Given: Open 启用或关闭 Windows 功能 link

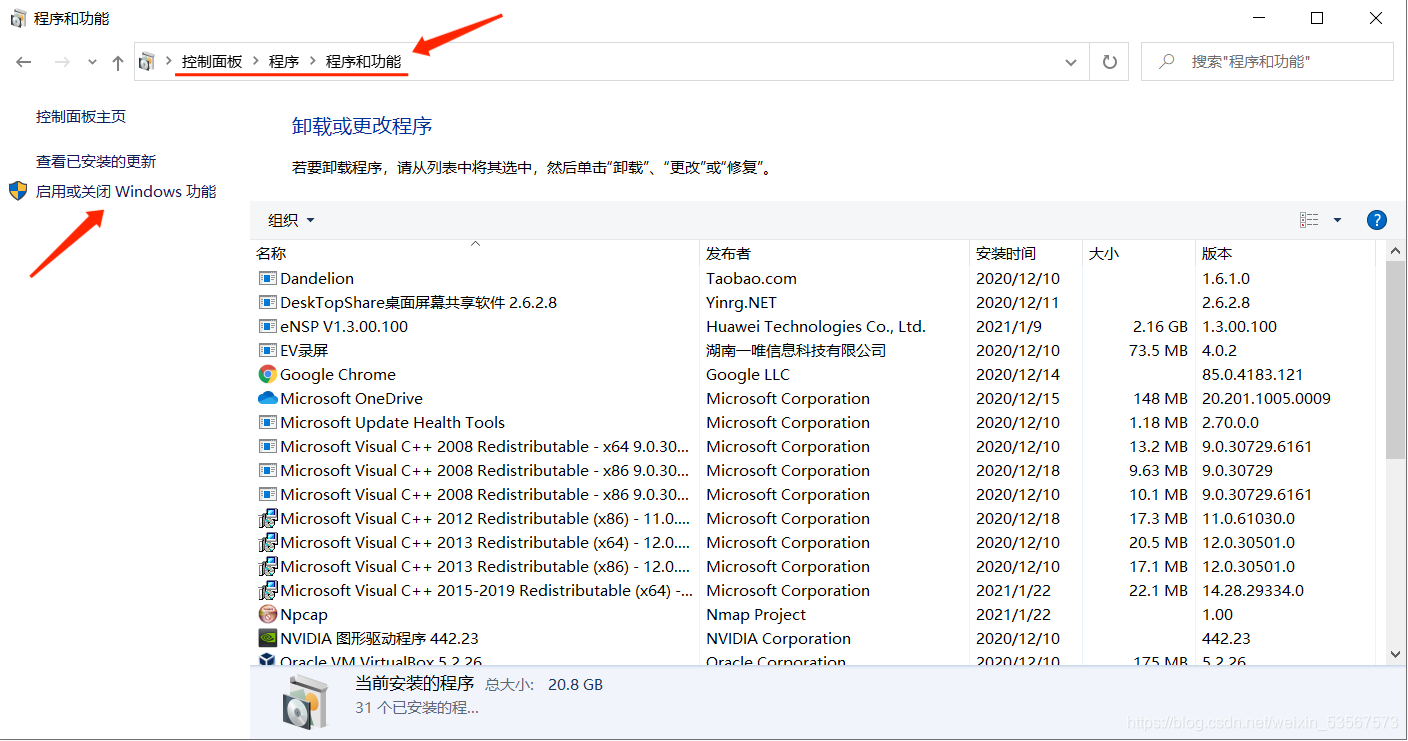Looking at the screenshot, I should coord(126,191).
